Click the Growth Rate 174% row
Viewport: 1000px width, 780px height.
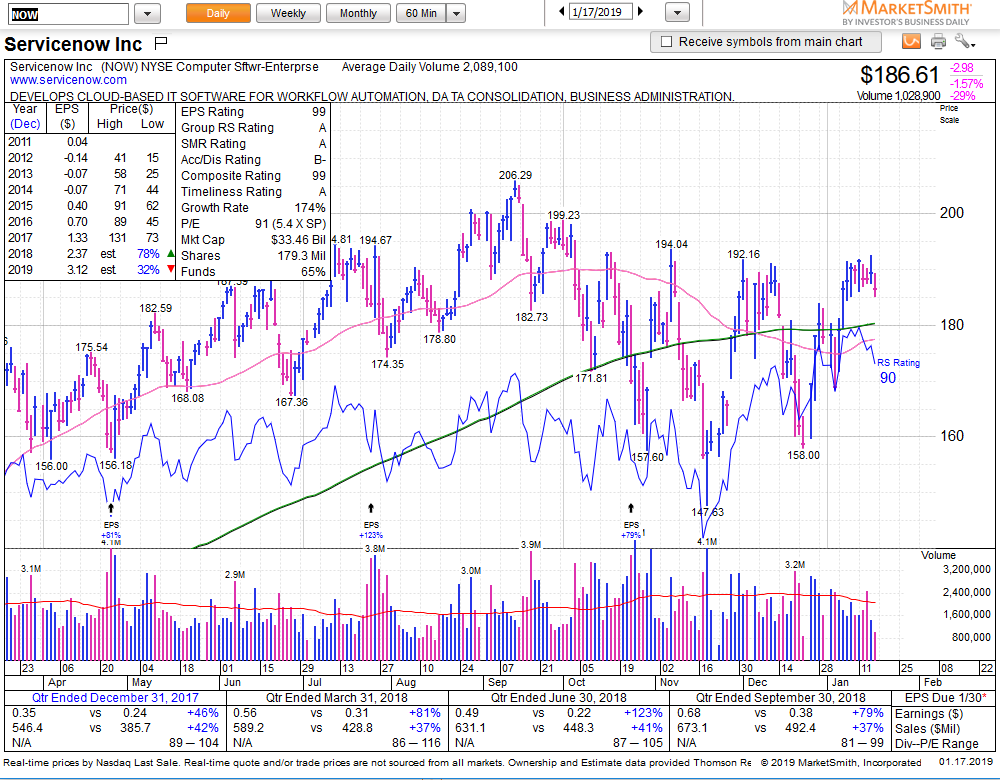click(253, 207)
